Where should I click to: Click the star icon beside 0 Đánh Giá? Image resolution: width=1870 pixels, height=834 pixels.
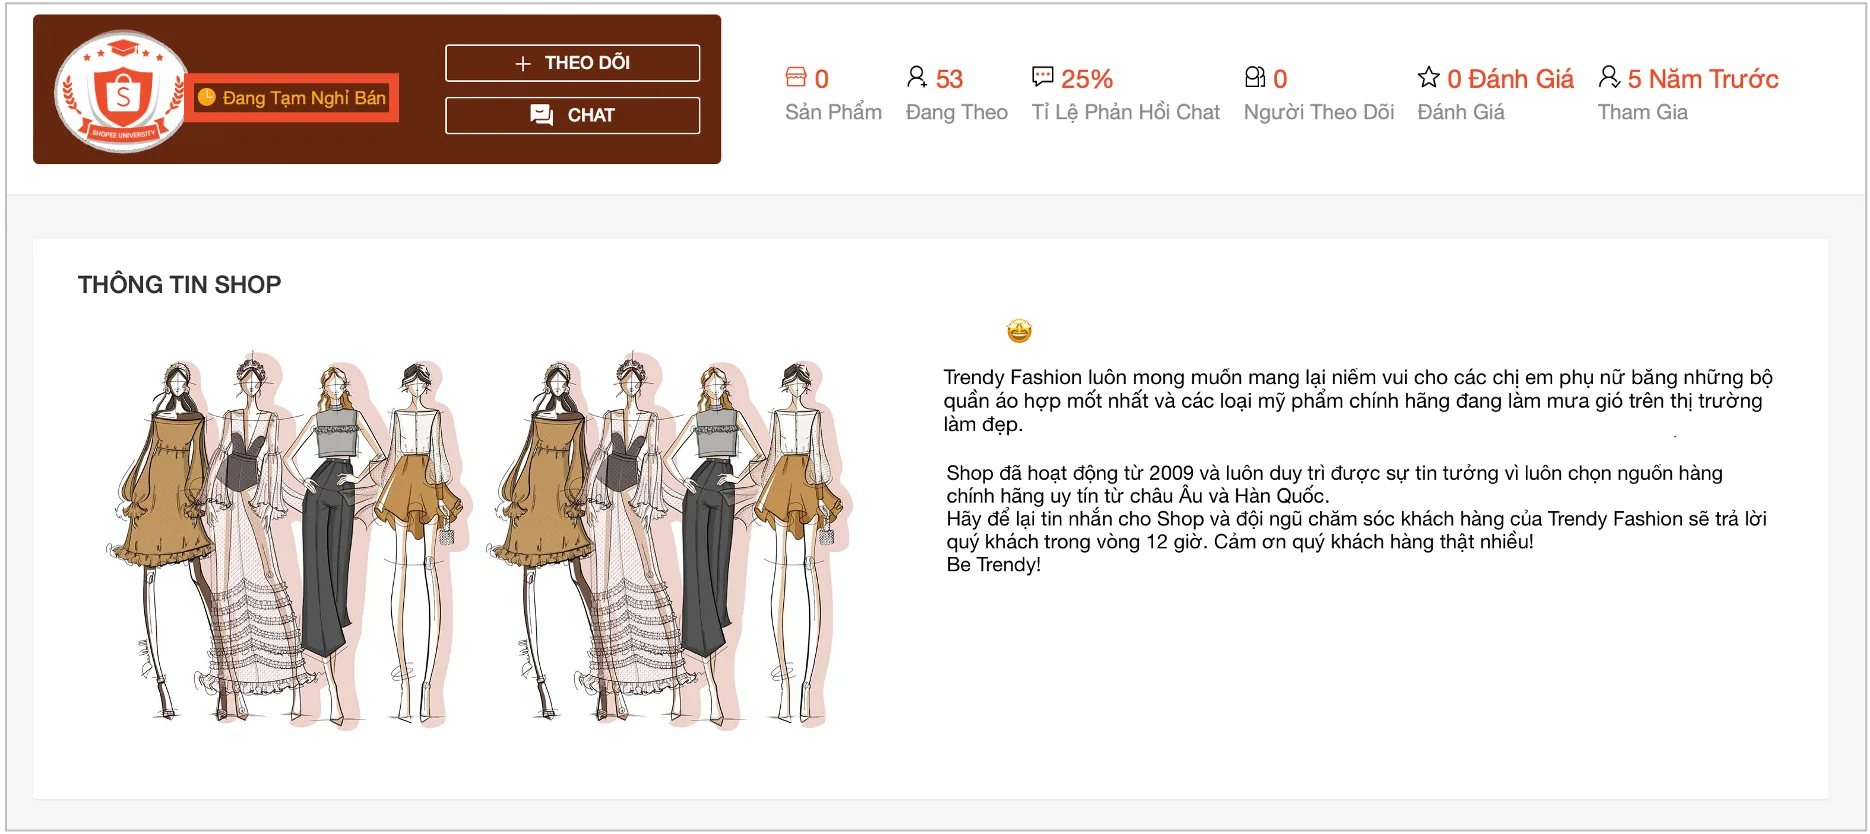click(1429, 77)
